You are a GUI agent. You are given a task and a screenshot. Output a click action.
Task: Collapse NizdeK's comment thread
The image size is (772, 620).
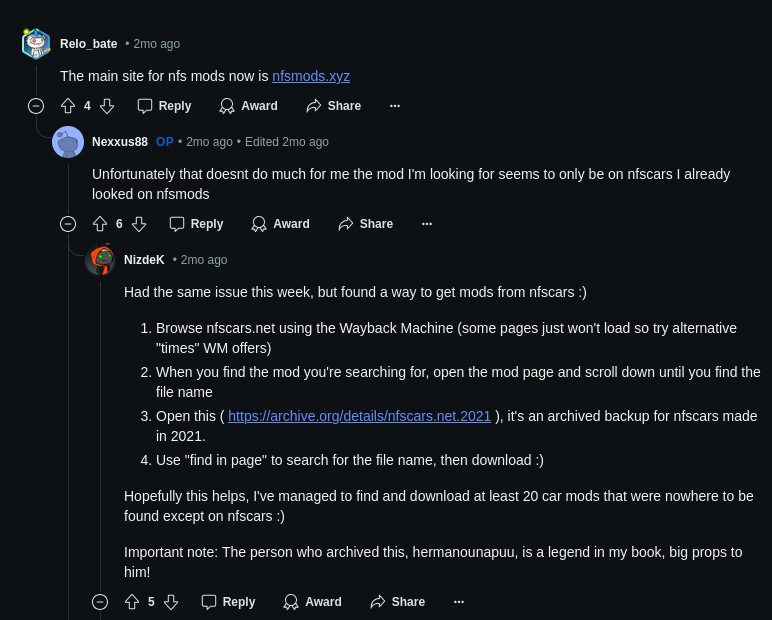100,602
